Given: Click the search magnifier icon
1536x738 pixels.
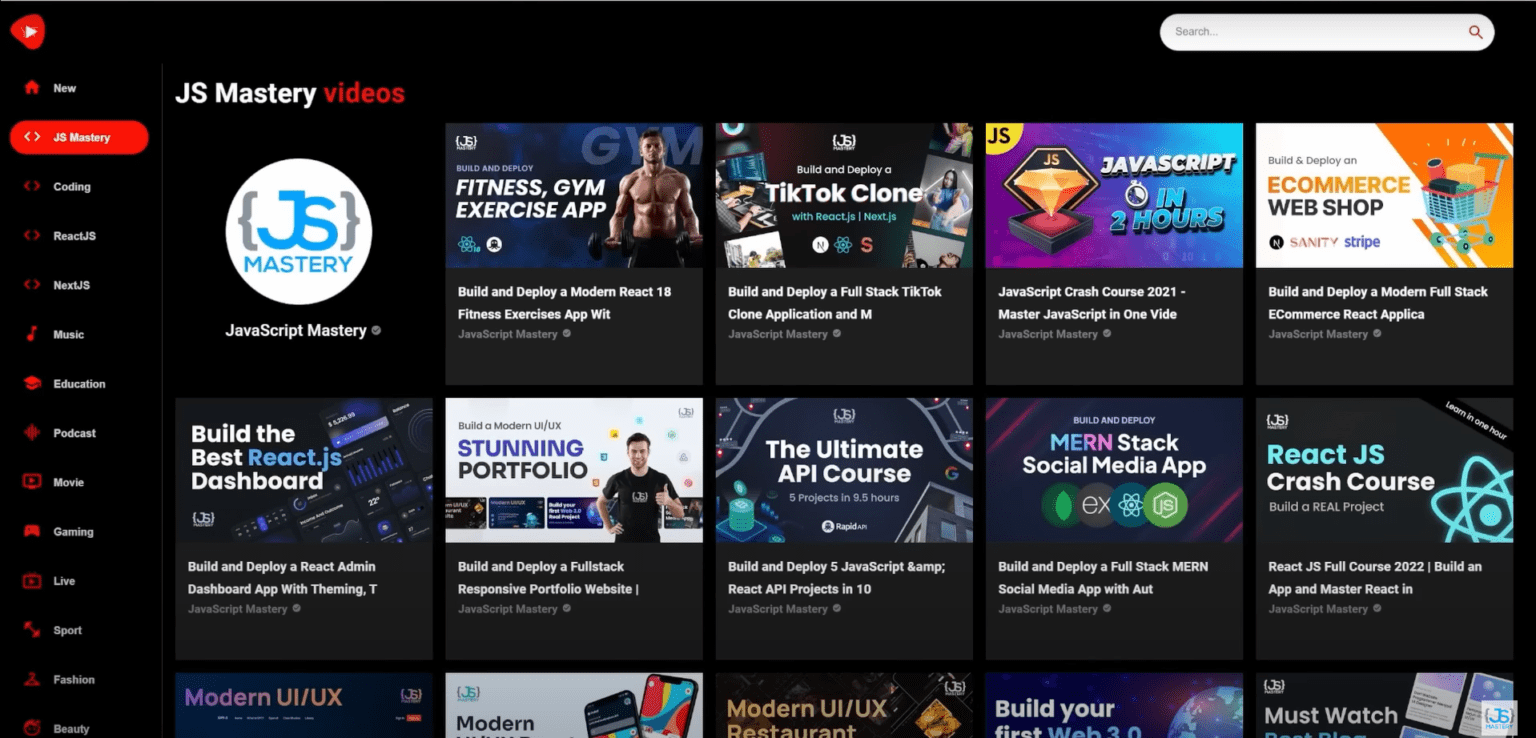Looking at the screenshot, I should (x=1475, y=32).
